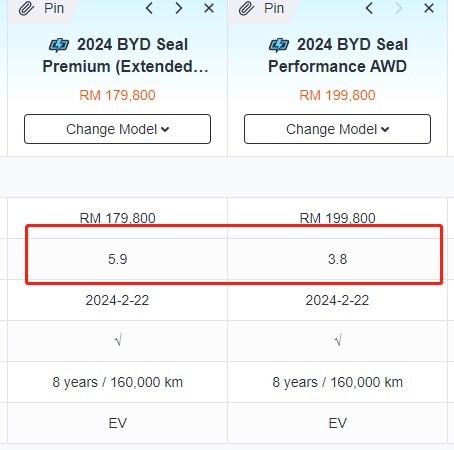Click the orange RM 179,800 price
The width and height of the screenshot is (454, 450).
click(117, 95)
